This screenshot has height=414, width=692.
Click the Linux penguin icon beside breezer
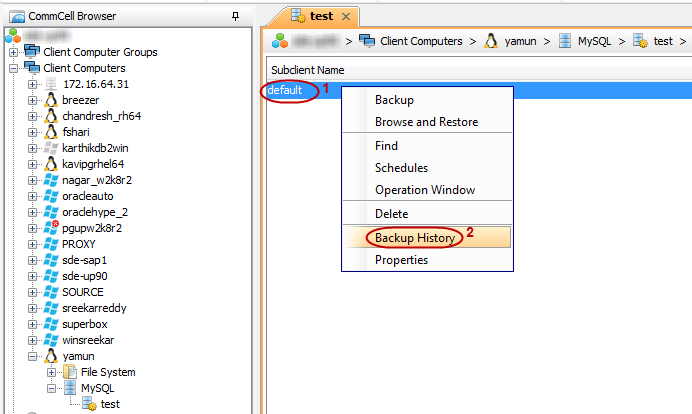point(51,100)
